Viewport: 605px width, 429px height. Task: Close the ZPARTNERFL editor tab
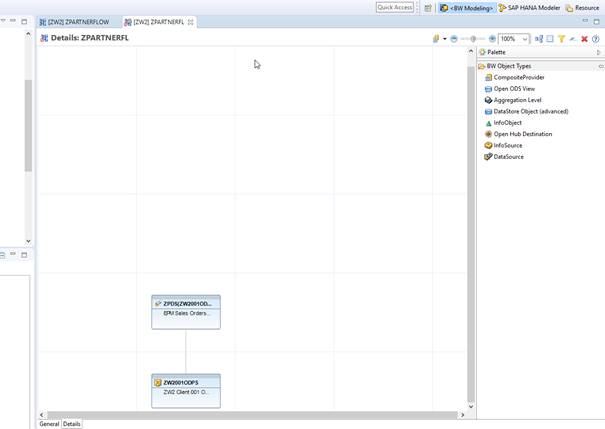point(191,22)
